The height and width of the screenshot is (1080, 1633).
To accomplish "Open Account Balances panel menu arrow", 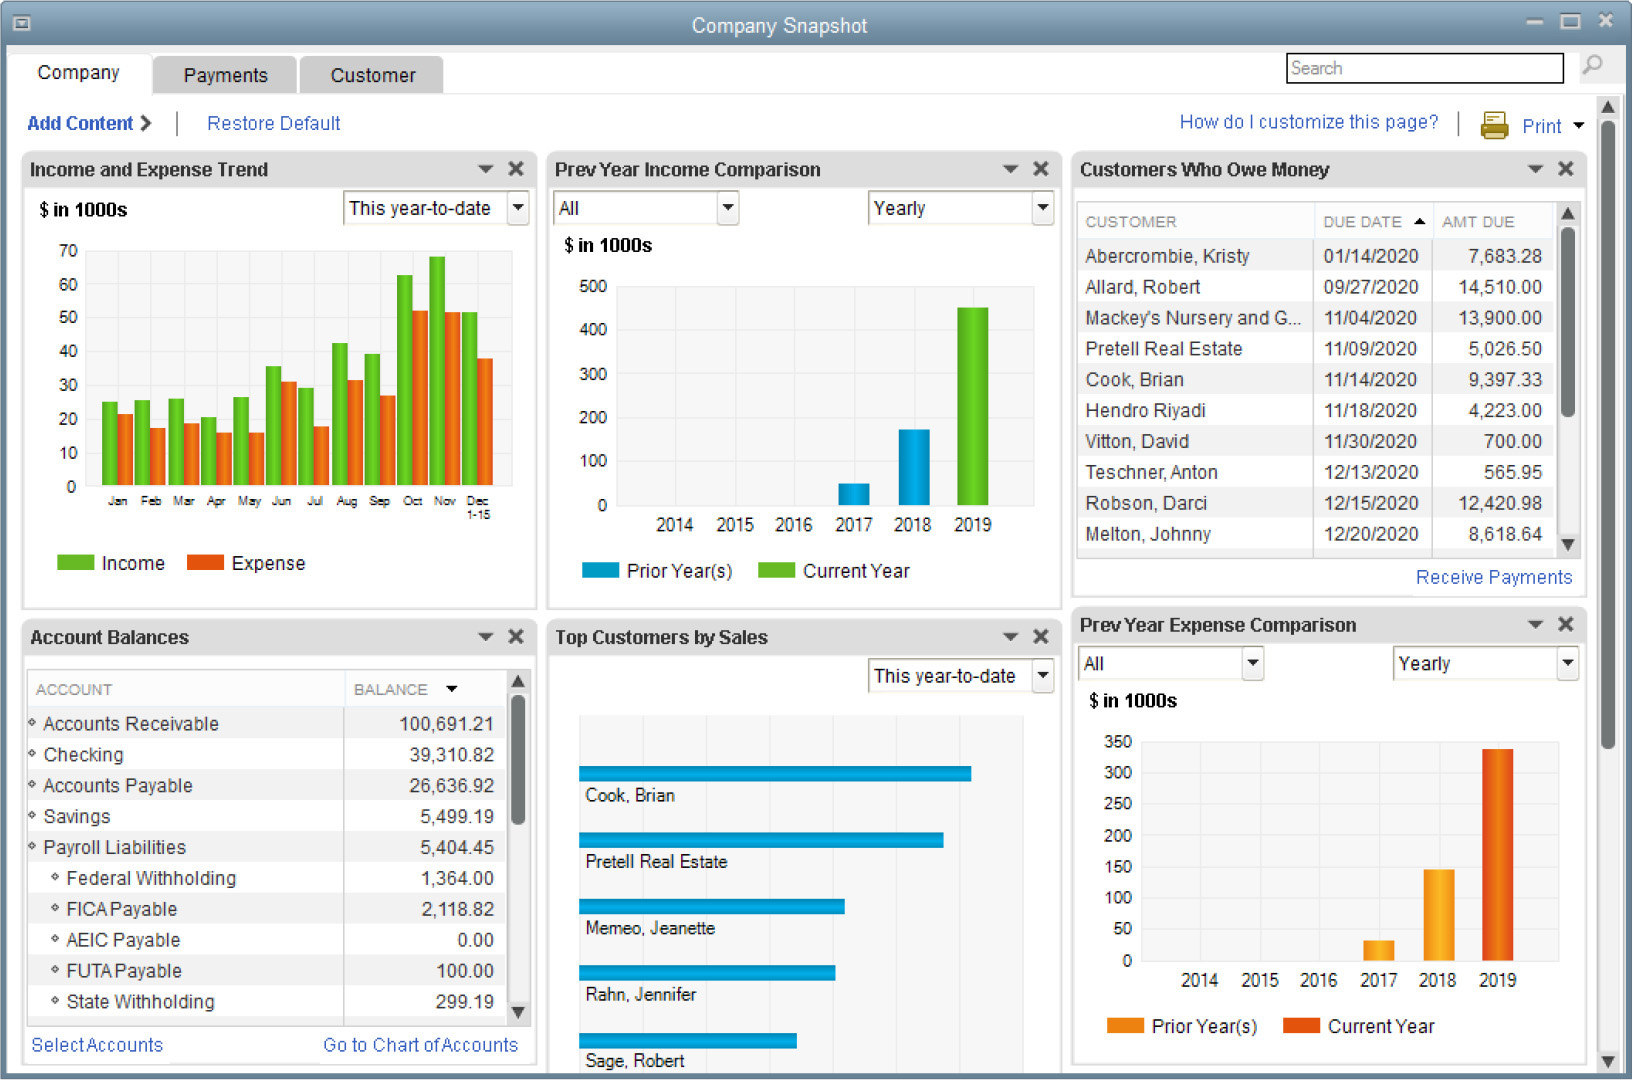I will point(486,637).
